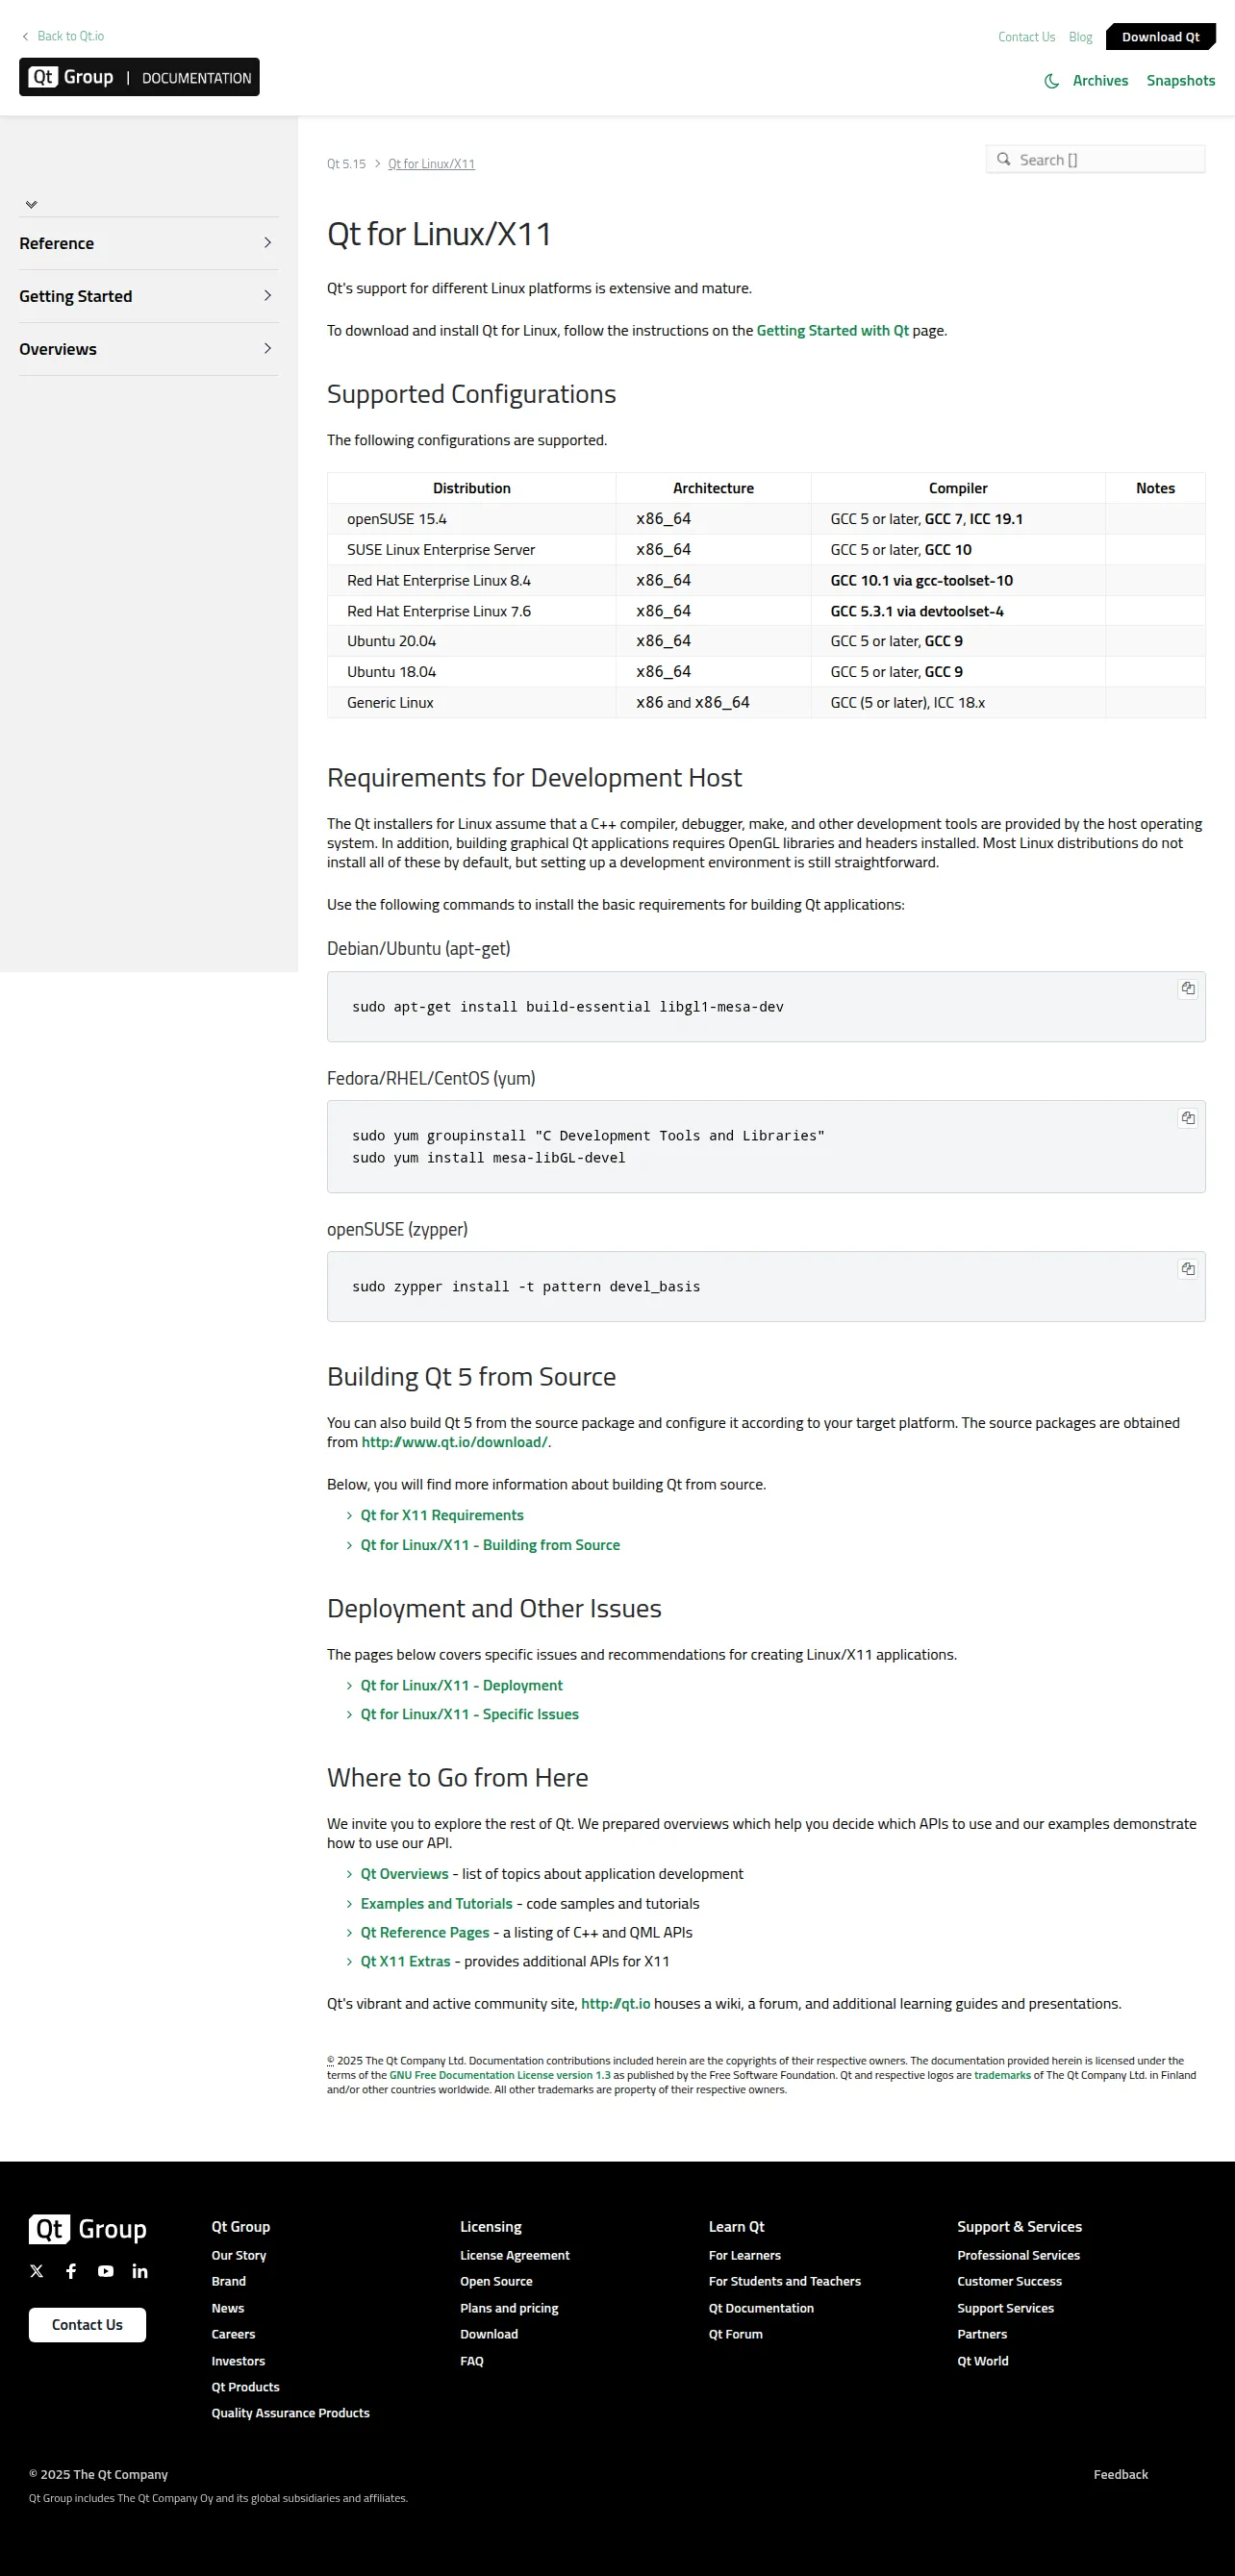Click the Download Qt button
This screenshot has height=2576, width=1235.
click(1160, 37)
